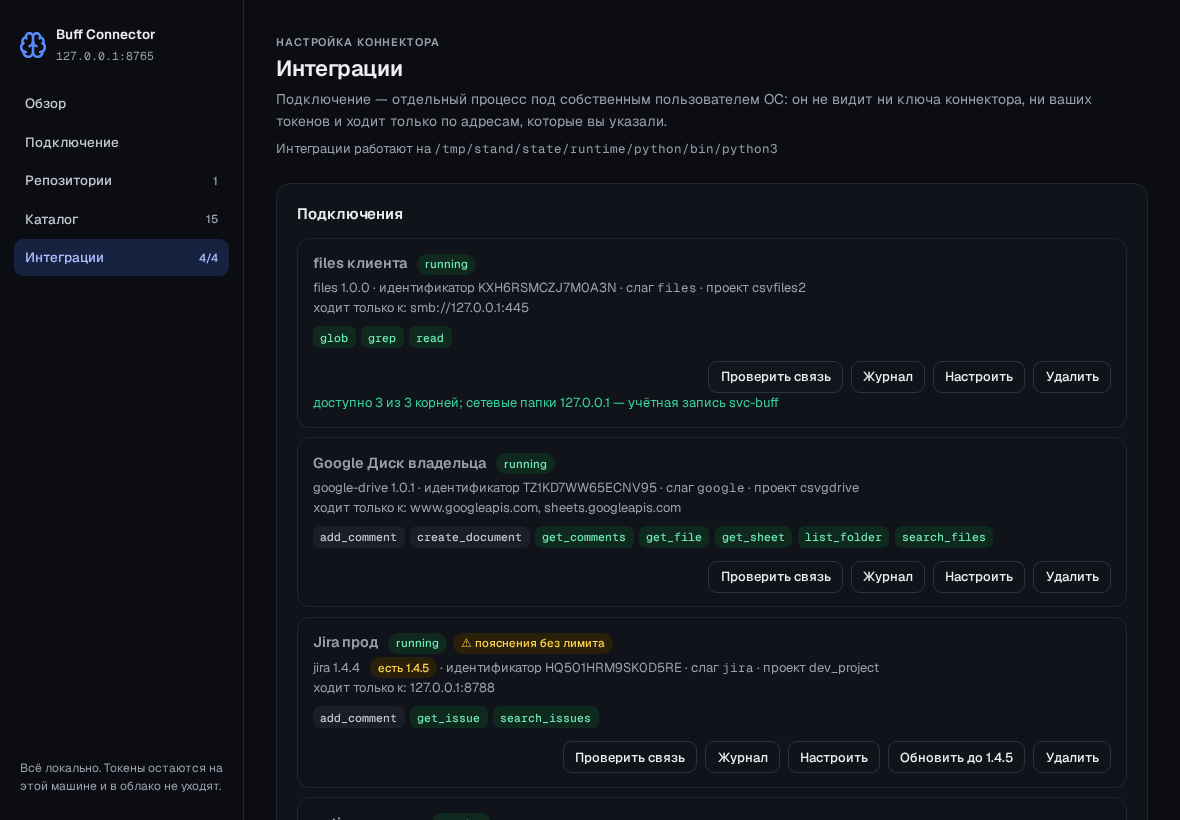1180x820 pixels.
Task: Click the get_issue tool chip
Action: click(449, 718)
